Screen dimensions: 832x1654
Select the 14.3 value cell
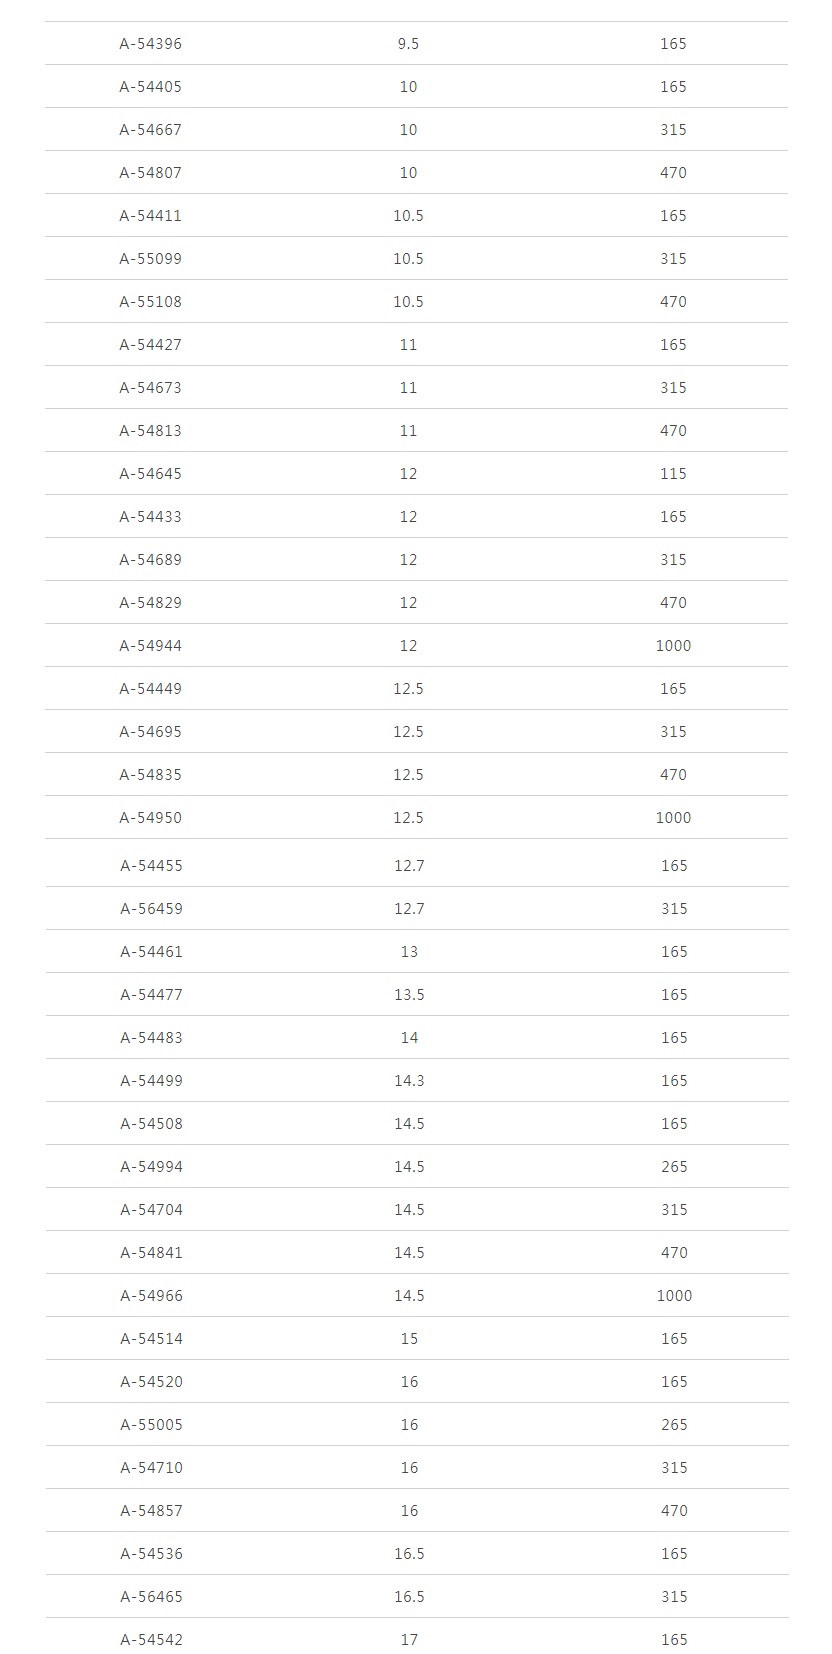(409, 1081)
